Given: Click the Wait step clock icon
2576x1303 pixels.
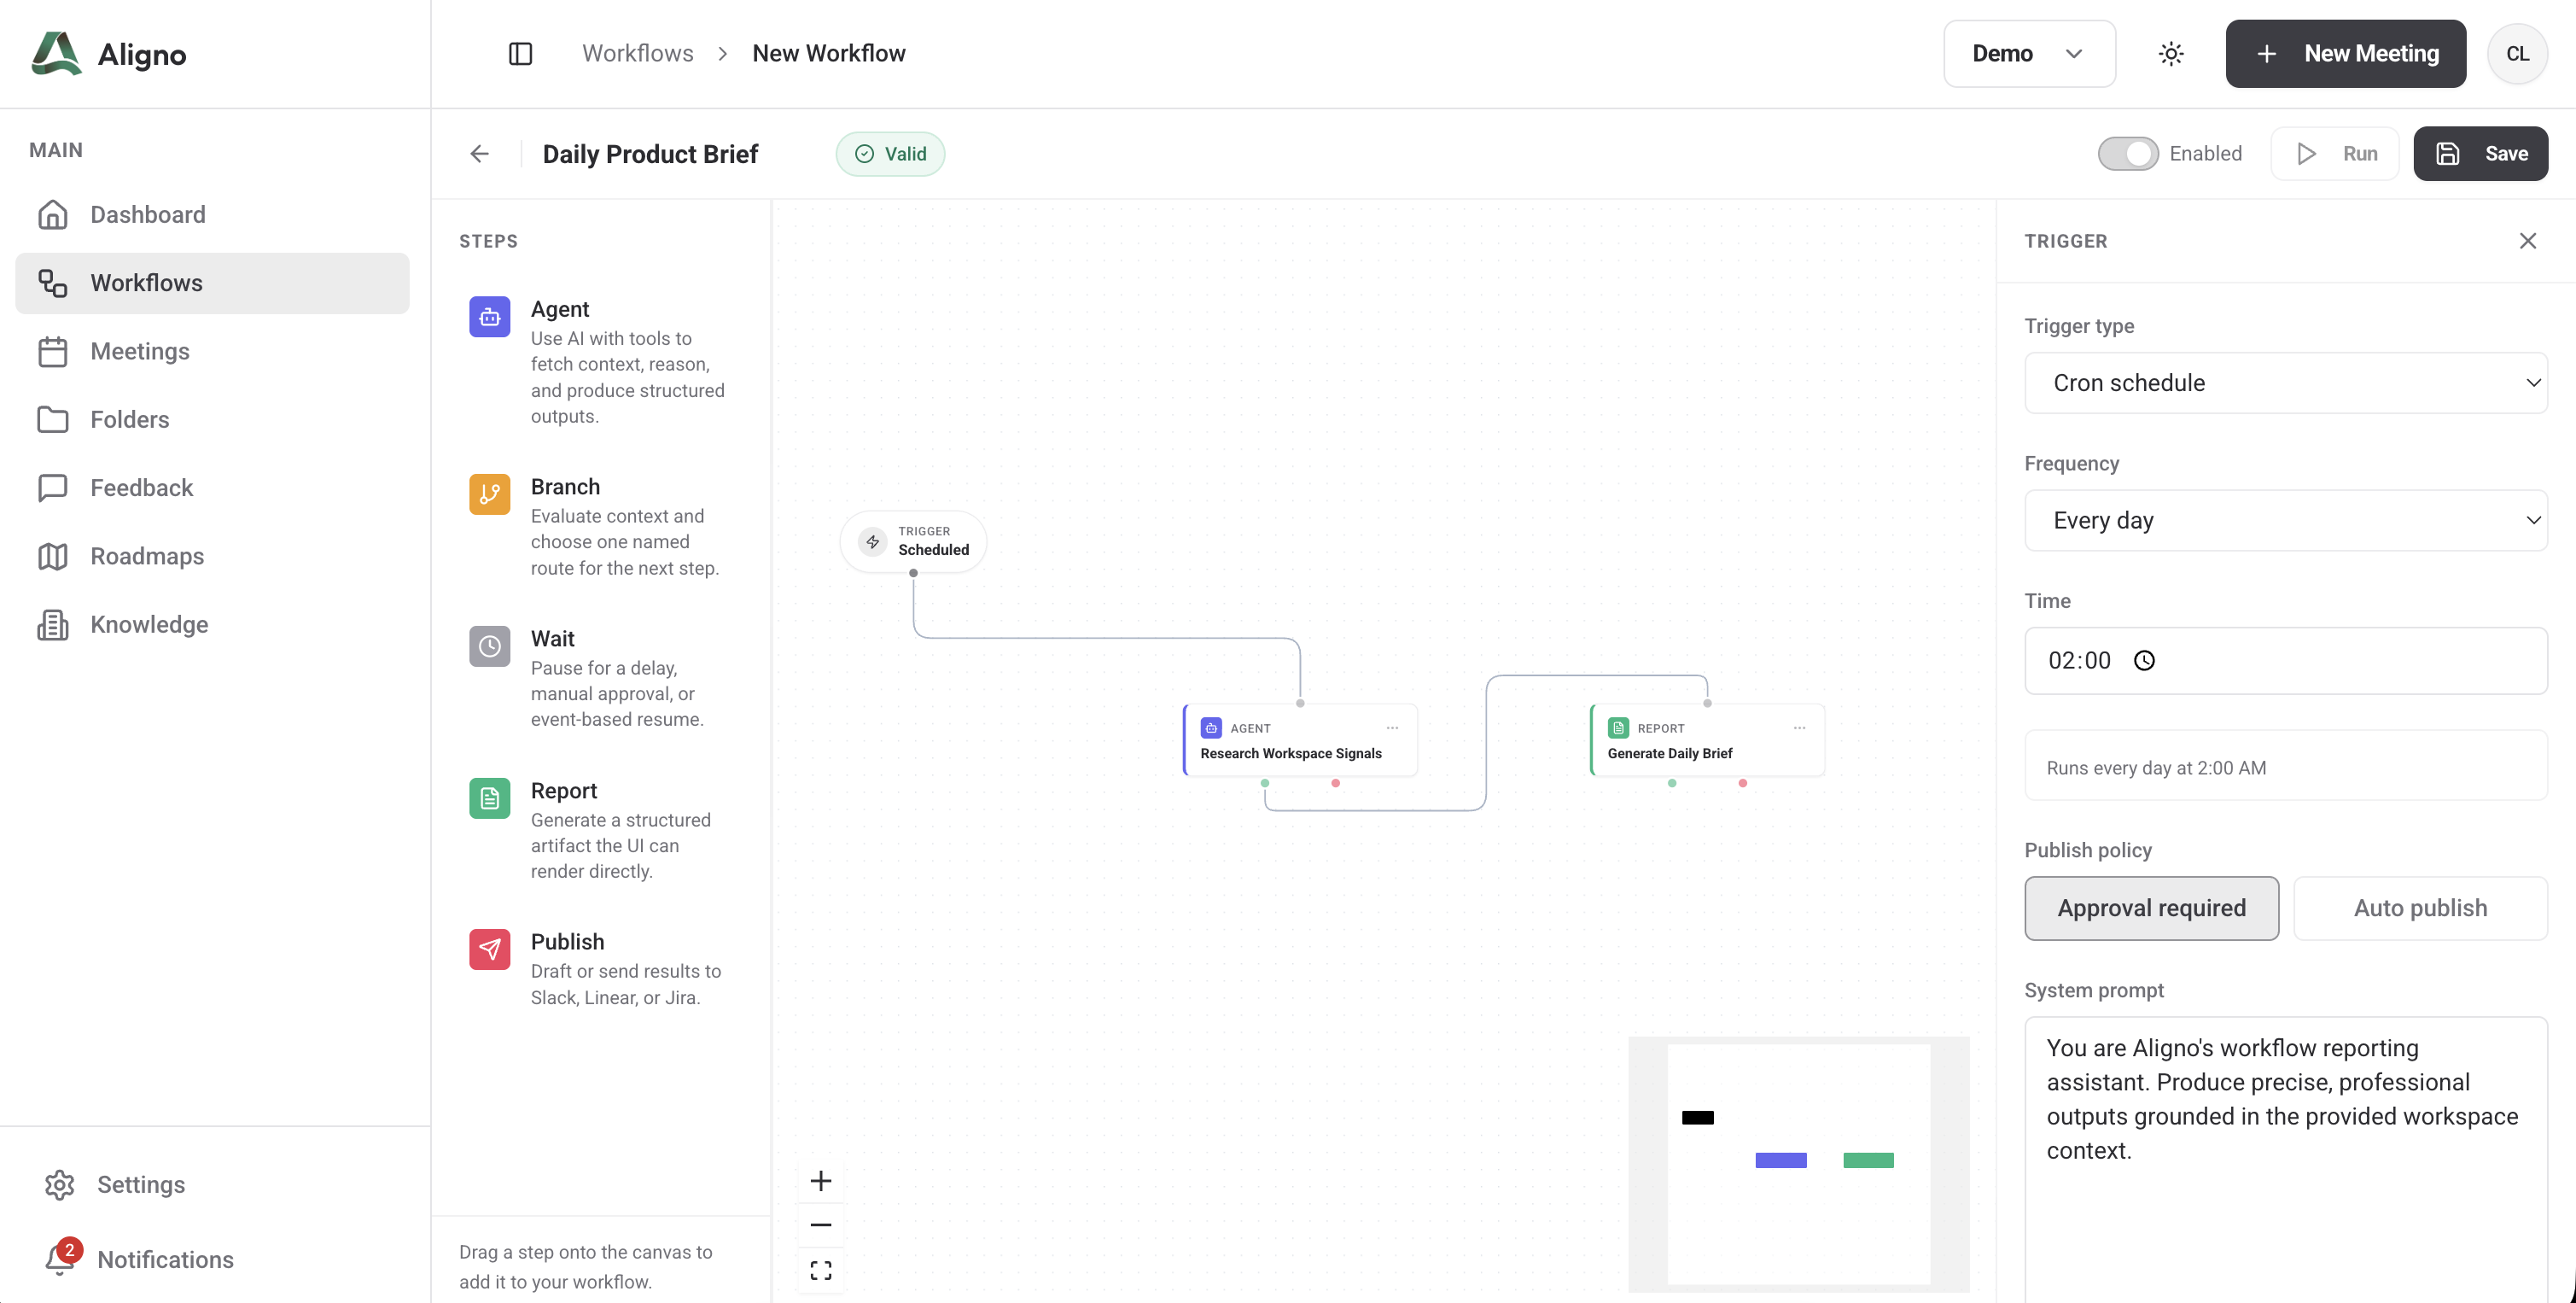Looking at the screenshot, I should [x=489, y=646].
